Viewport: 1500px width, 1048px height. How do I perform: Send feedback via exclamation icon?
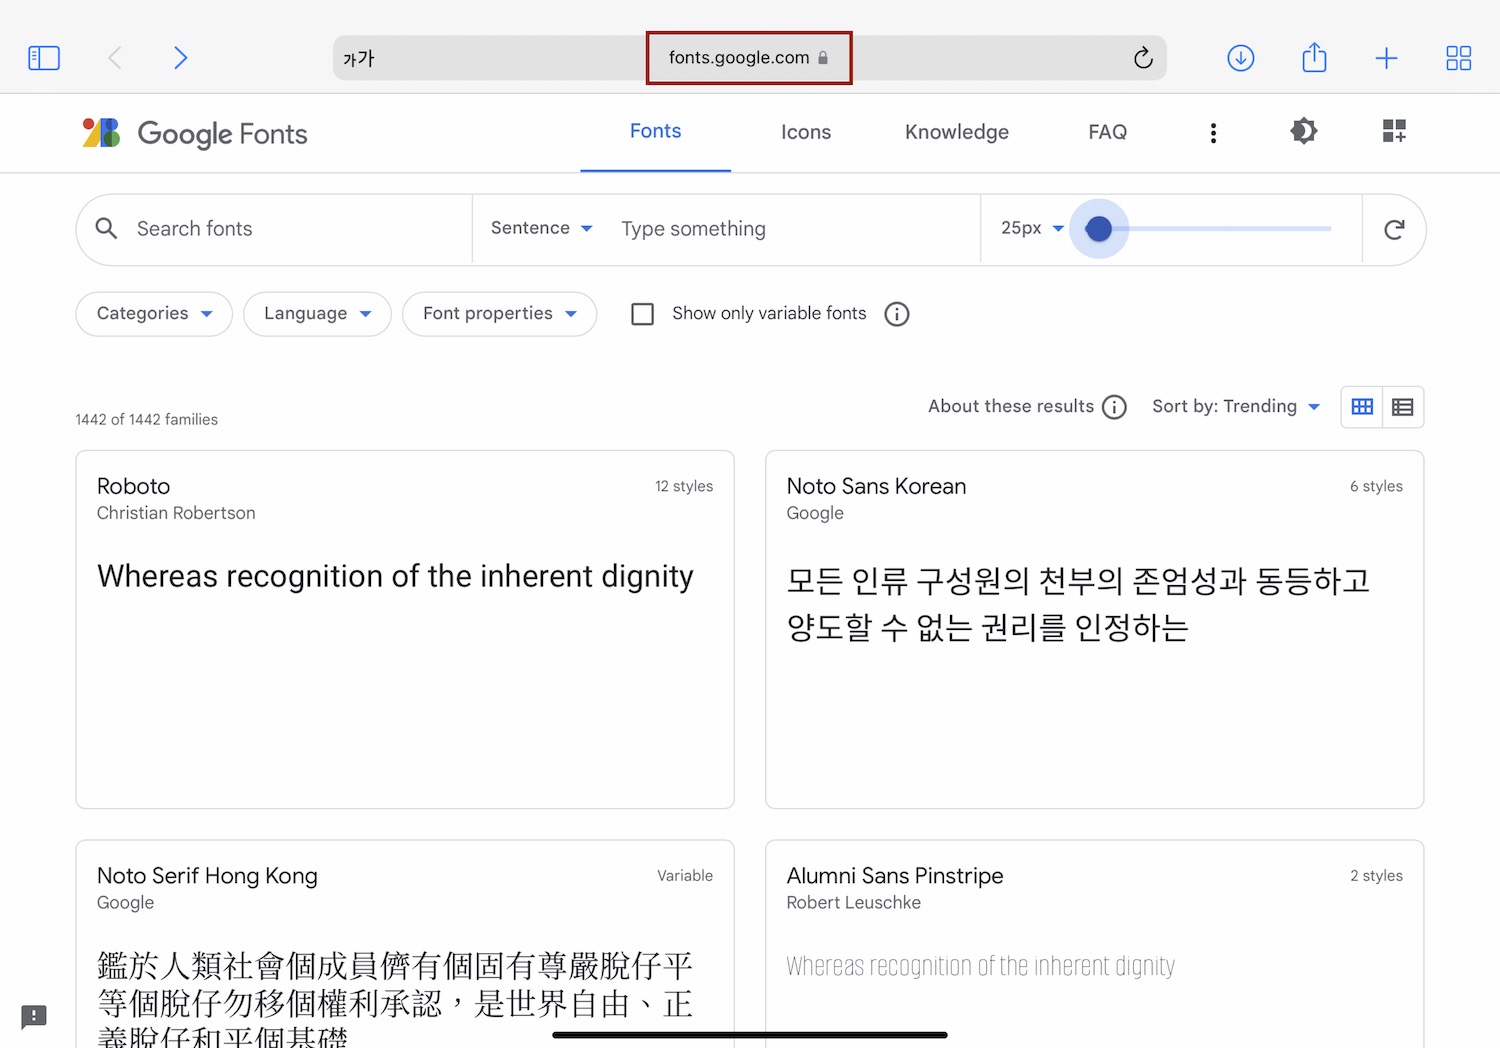pos(34,1017)
